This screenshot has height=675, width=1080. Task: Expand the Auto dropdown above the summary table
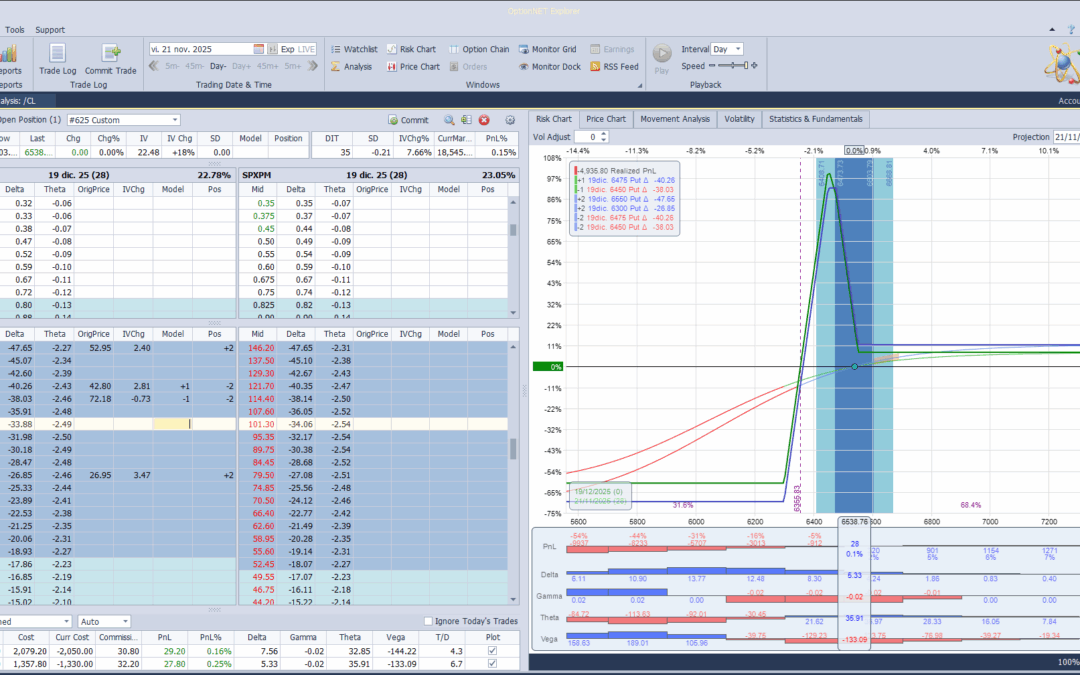coord(124,621)
